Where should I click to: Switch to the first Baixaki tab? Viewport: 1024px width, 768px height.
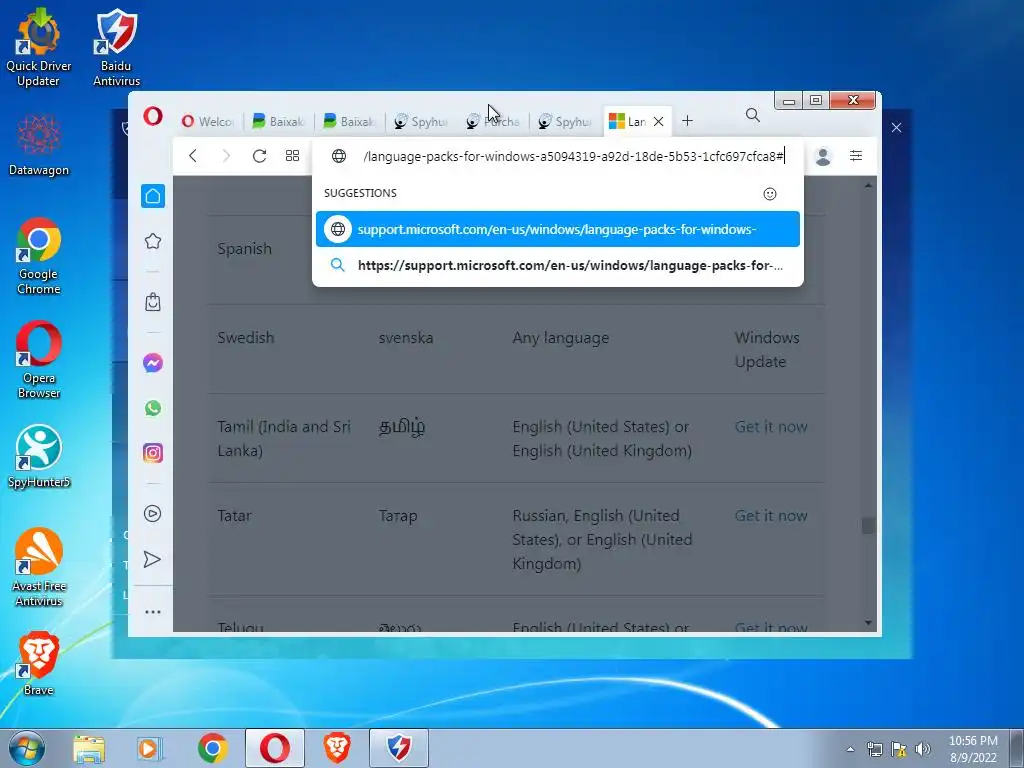278,121
